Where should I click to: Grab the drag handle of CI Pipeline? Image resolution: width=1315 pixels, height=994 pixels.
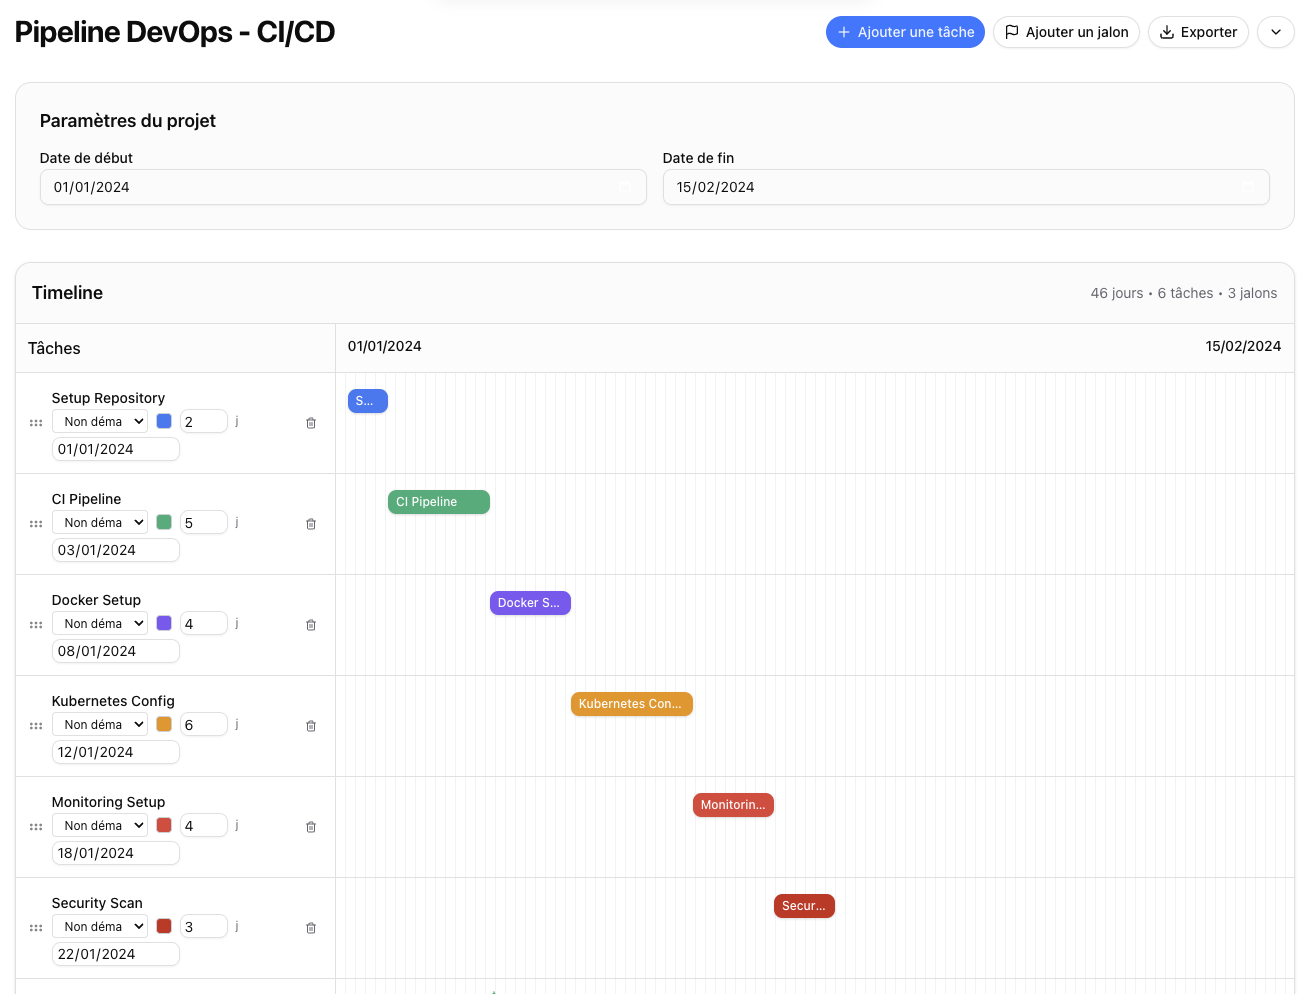(x=35, y=523)
